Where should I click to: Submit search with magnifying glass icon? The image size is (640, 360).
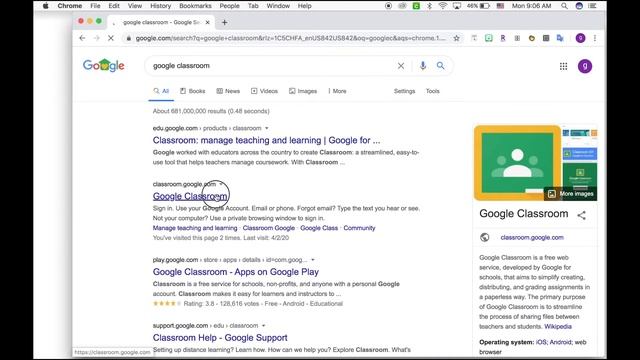tap(440, 66)
